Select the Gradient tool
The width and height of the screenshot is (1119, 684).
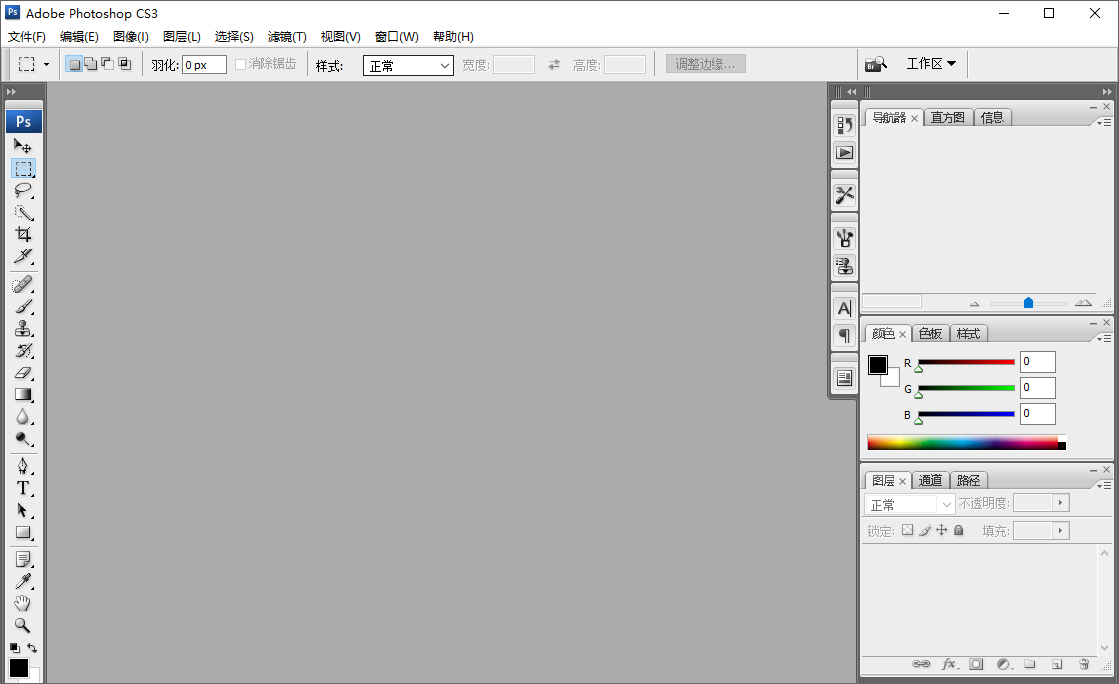pyautogui.click(x=24, y=394)
